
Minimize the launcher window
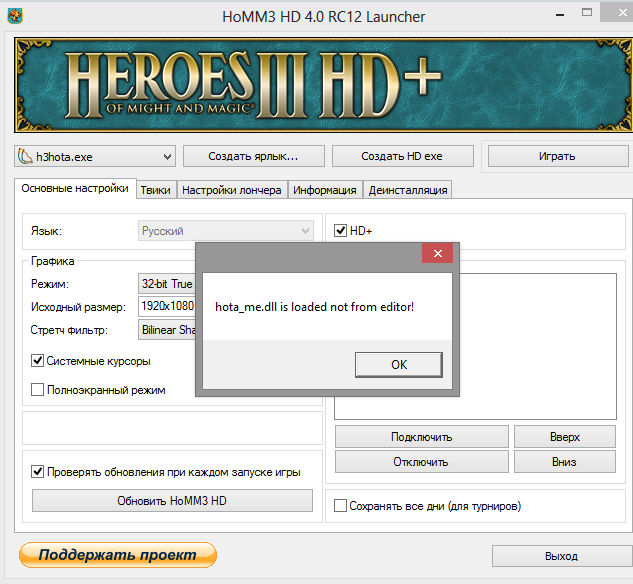point(560,15)
